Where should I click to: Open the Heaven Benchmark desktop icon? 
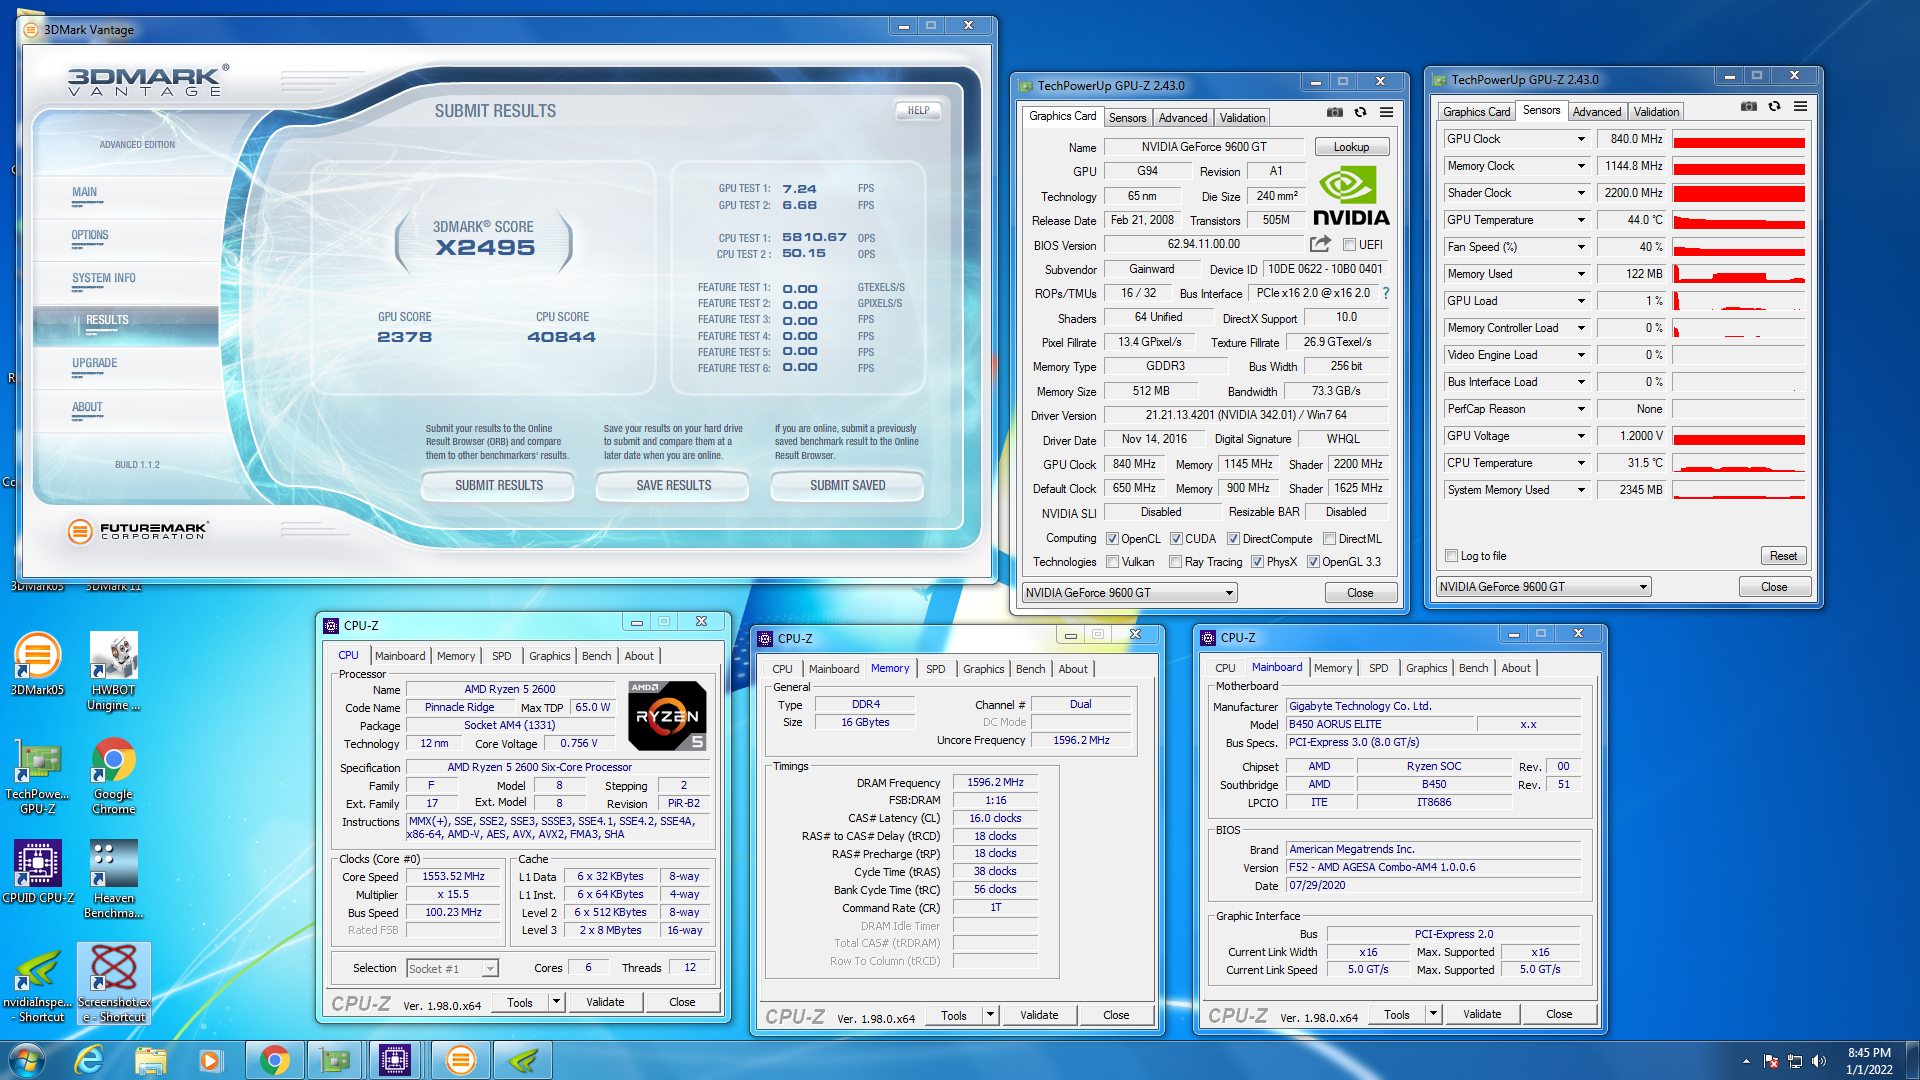click(x=113, y=879)
